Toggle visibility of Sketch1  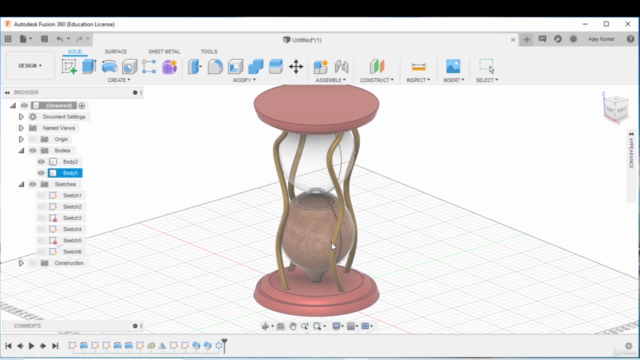pos(41,196)
